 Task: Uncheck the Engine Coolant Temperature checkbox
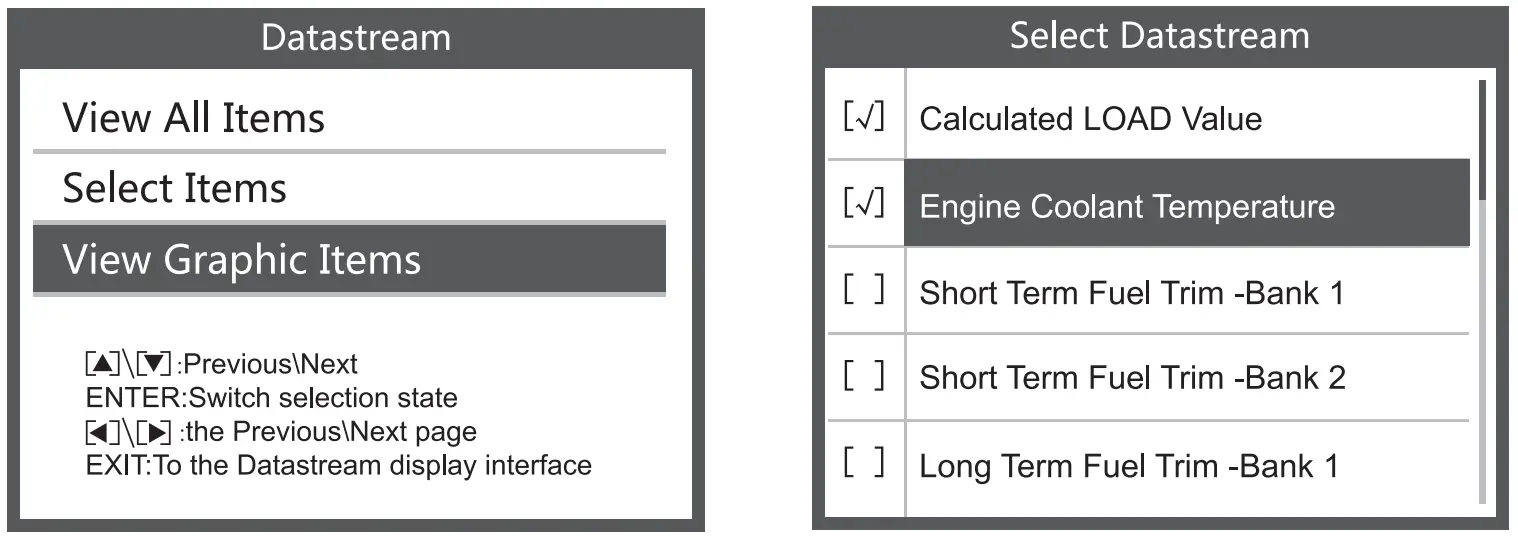click(864, 205)
